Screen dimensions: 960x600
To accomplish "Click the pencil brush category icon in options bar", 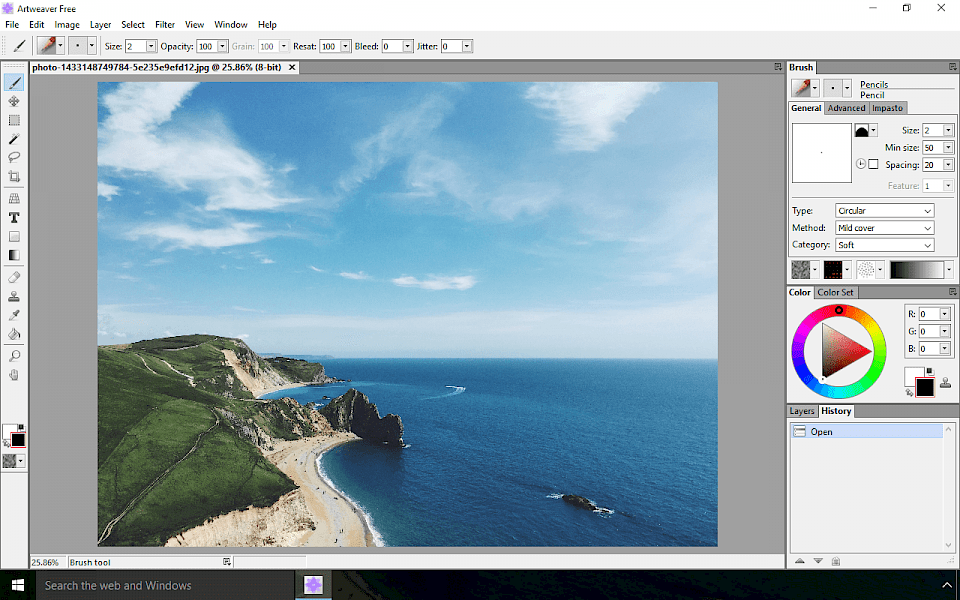I will [x=47, y=46].
